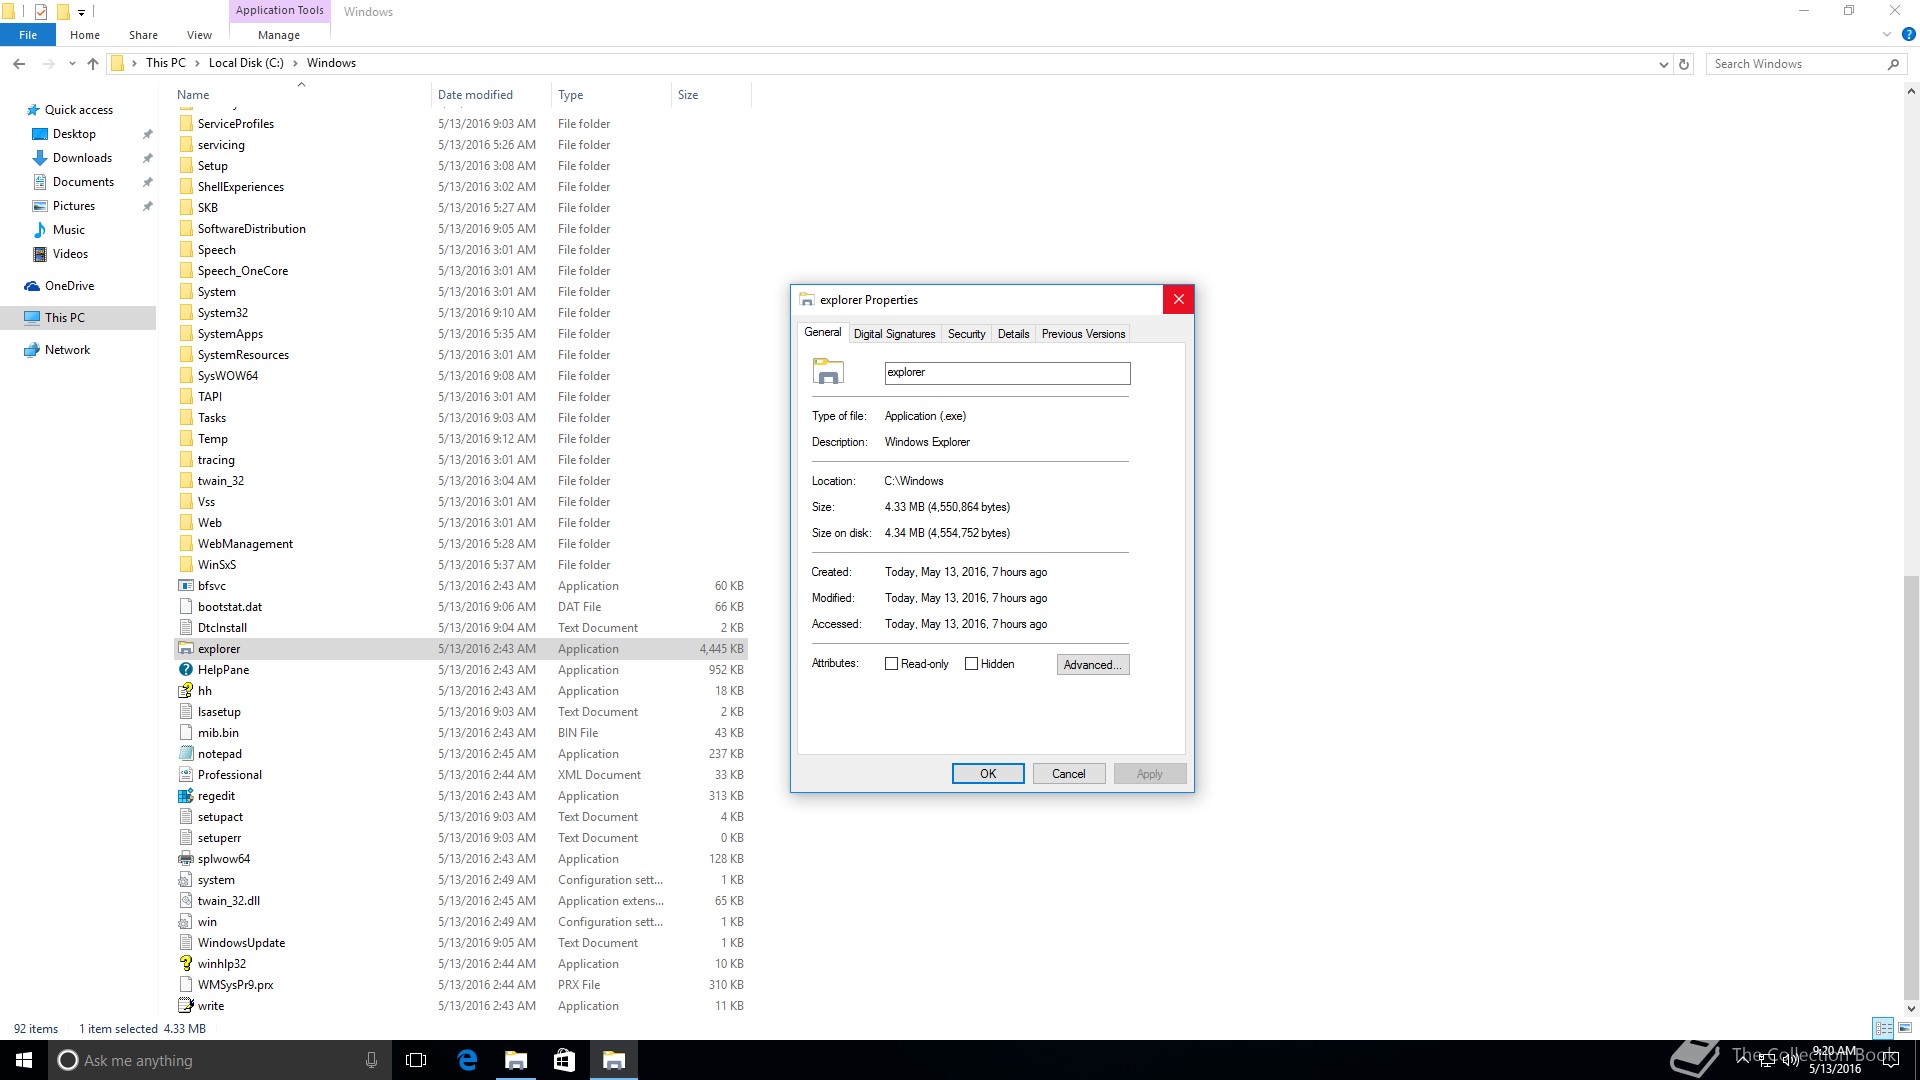Click the file list scroll up arrow
This screenshot has height=1080, width=1920.
click(1911, 92)
